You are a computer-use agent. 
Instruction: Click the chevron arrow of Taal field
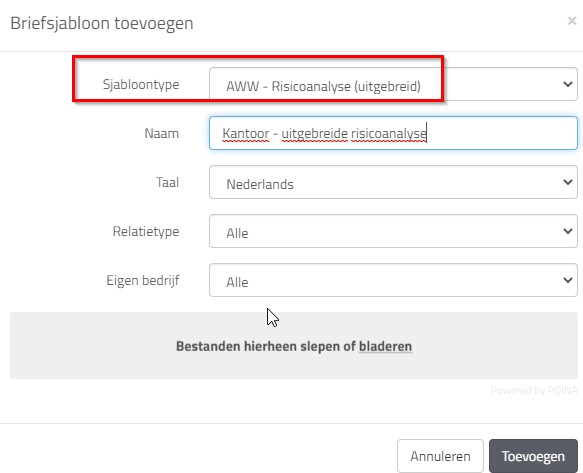[567, 182]
